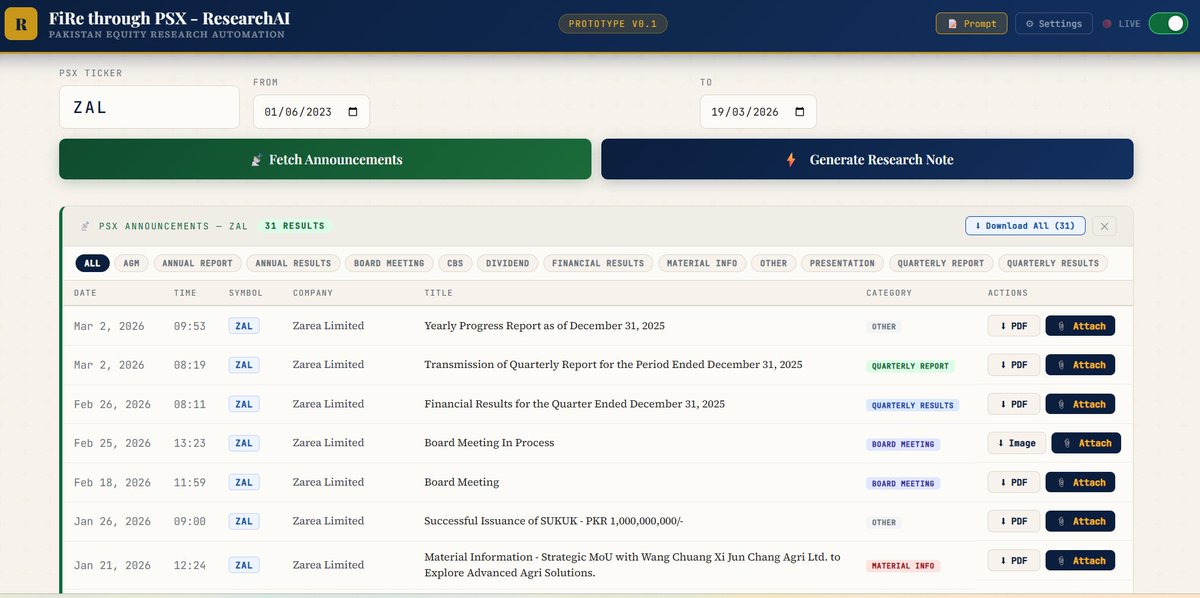Click QUARTERLY REPORT badge in Mar 2 row
1200x598 pixels.
click(x=910, y=366)
